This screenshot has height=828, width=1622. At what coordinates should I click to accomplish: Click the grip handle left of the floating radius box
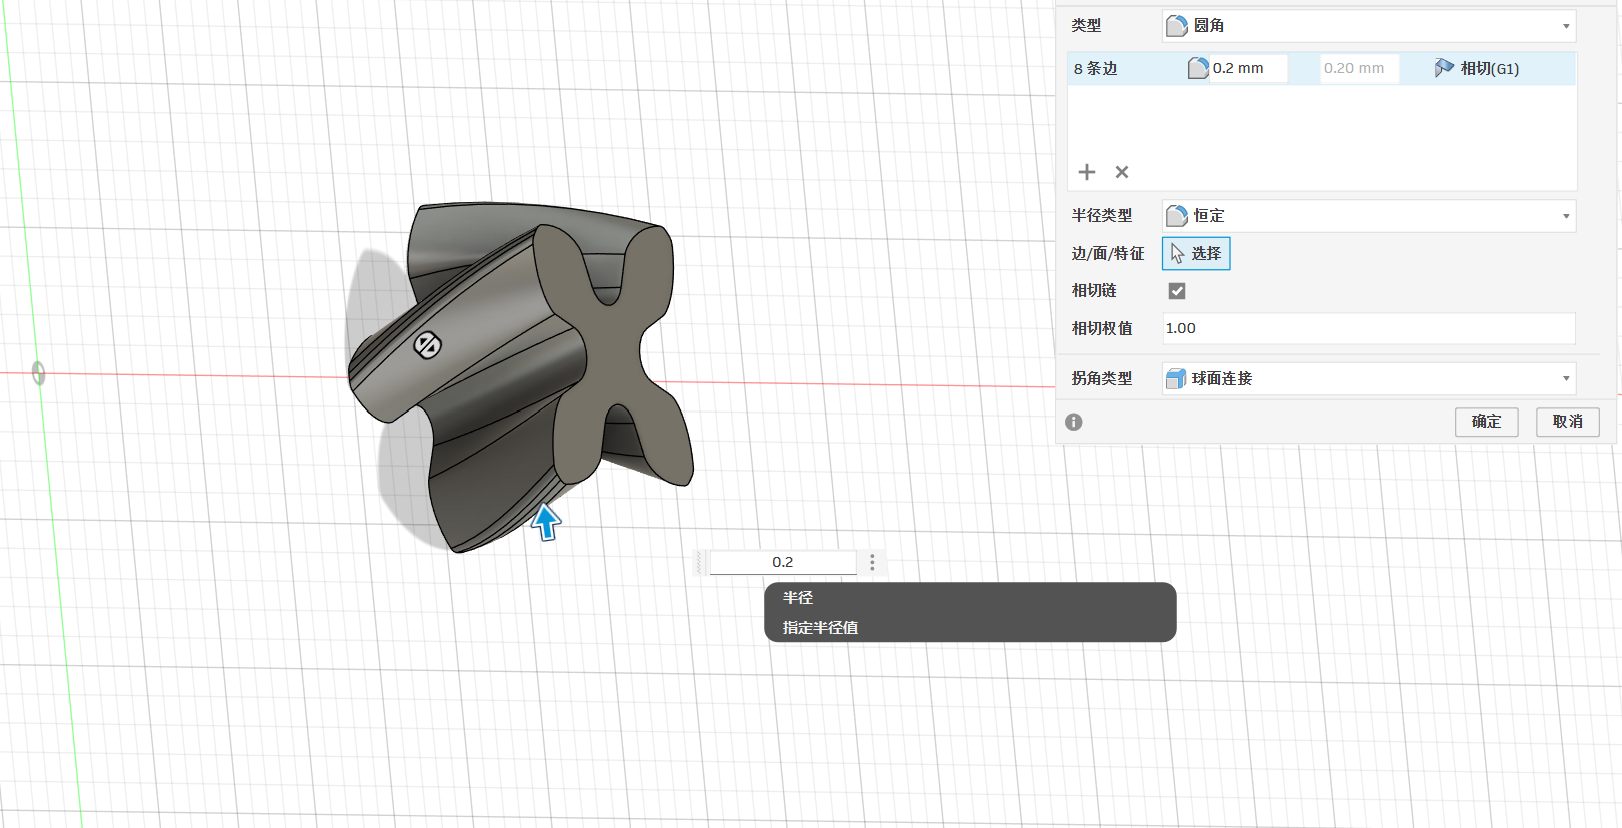(x=700, y=562)
